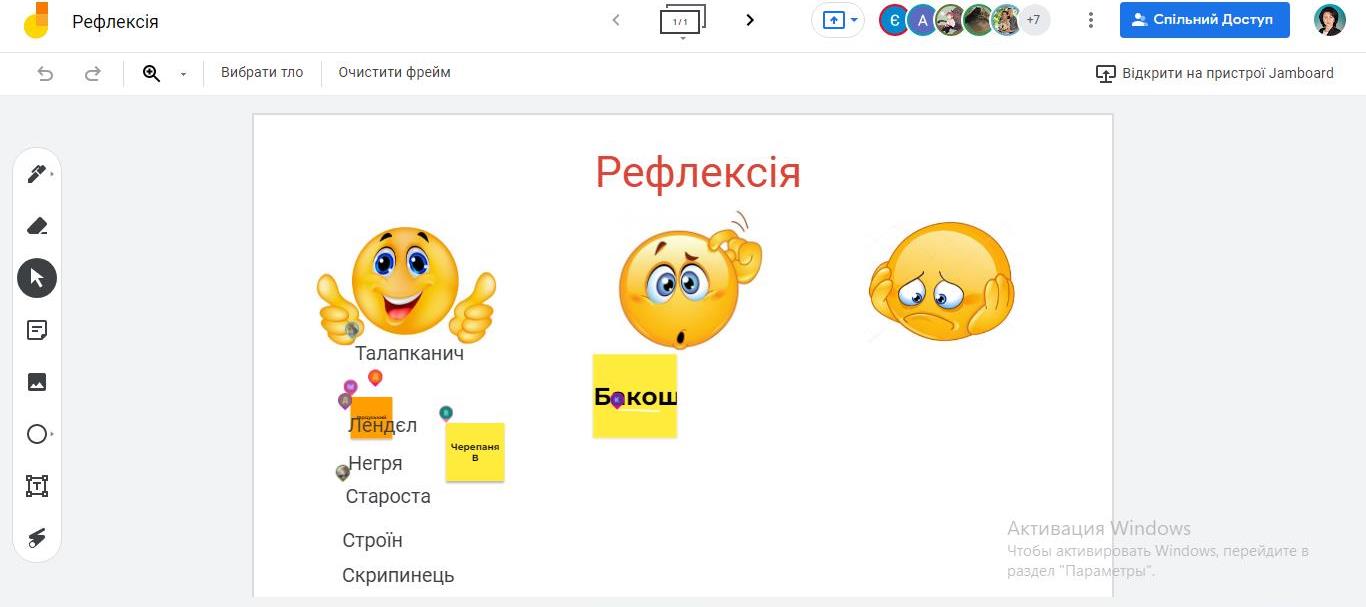Add a sticky note
The image size is (1366, 607).
[37, 330]
